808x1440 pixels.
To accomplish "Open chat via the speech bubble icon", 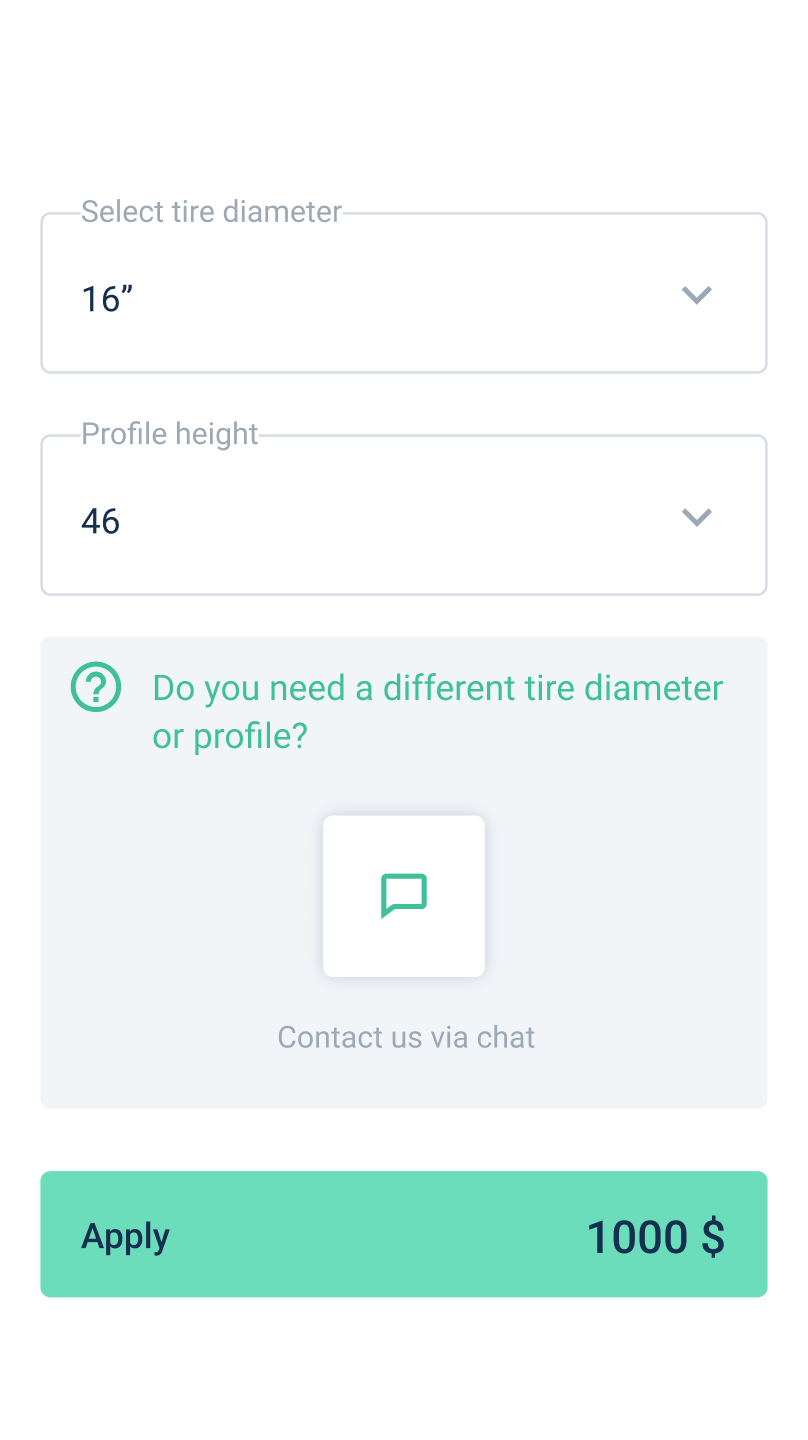I will pos(404,895).
